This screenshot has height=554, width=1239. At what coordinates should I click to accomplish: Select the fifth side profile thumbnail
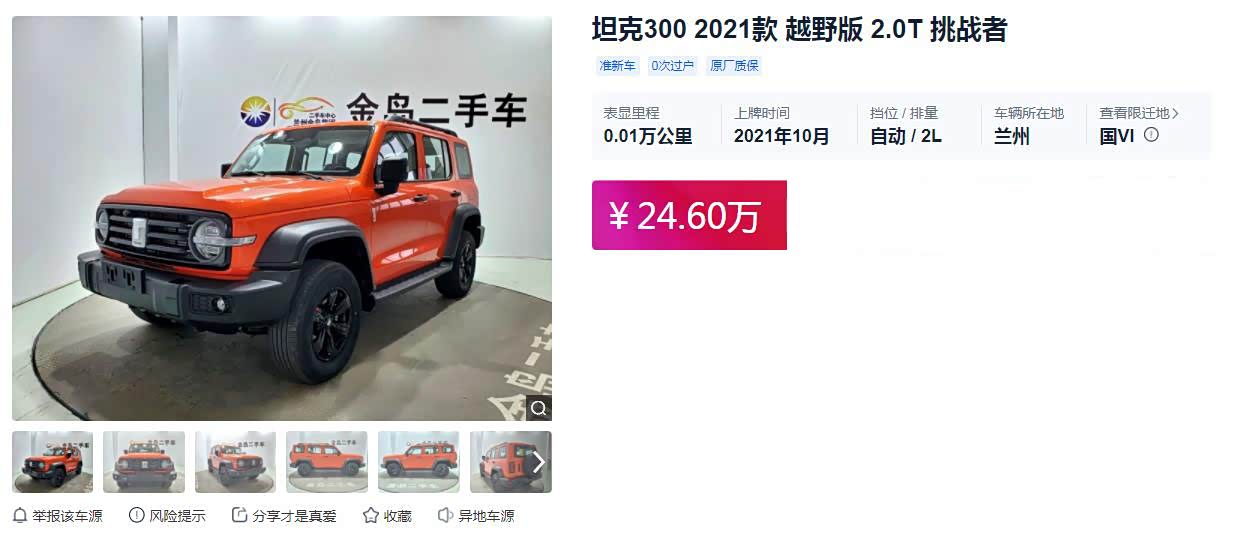pos(419,462)
